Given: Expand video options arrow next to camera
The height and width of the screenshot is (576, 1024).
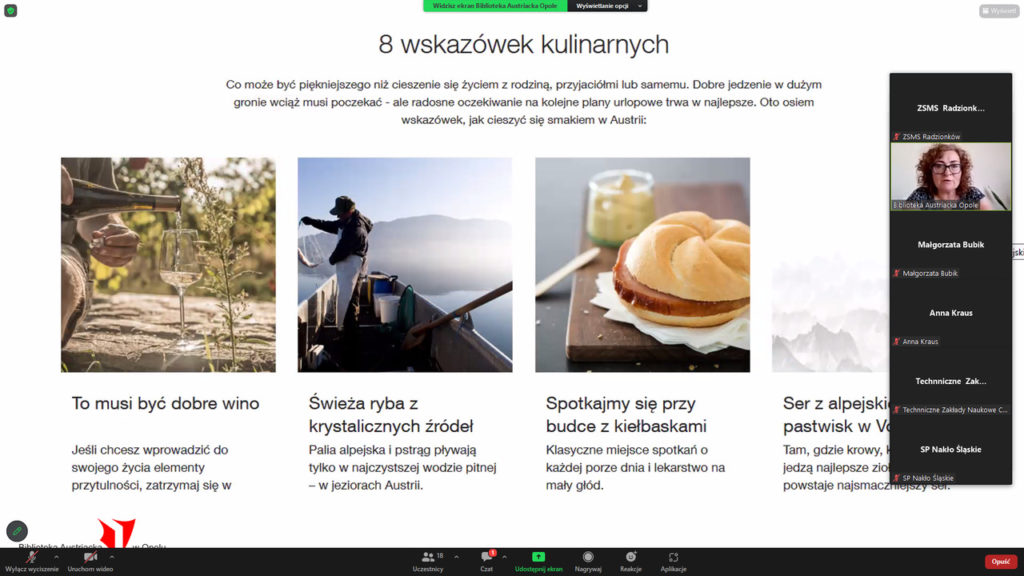Looking at the screenshot, I should 112,556.
